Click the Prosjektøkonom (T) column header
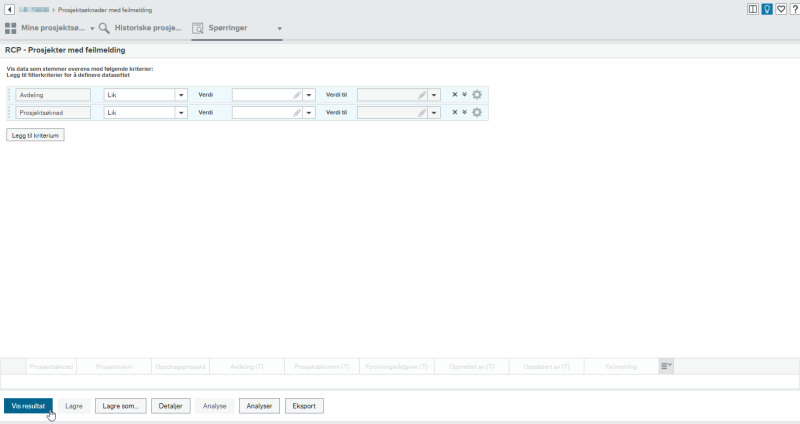This screenshot has height=424, width=800. 321,366
